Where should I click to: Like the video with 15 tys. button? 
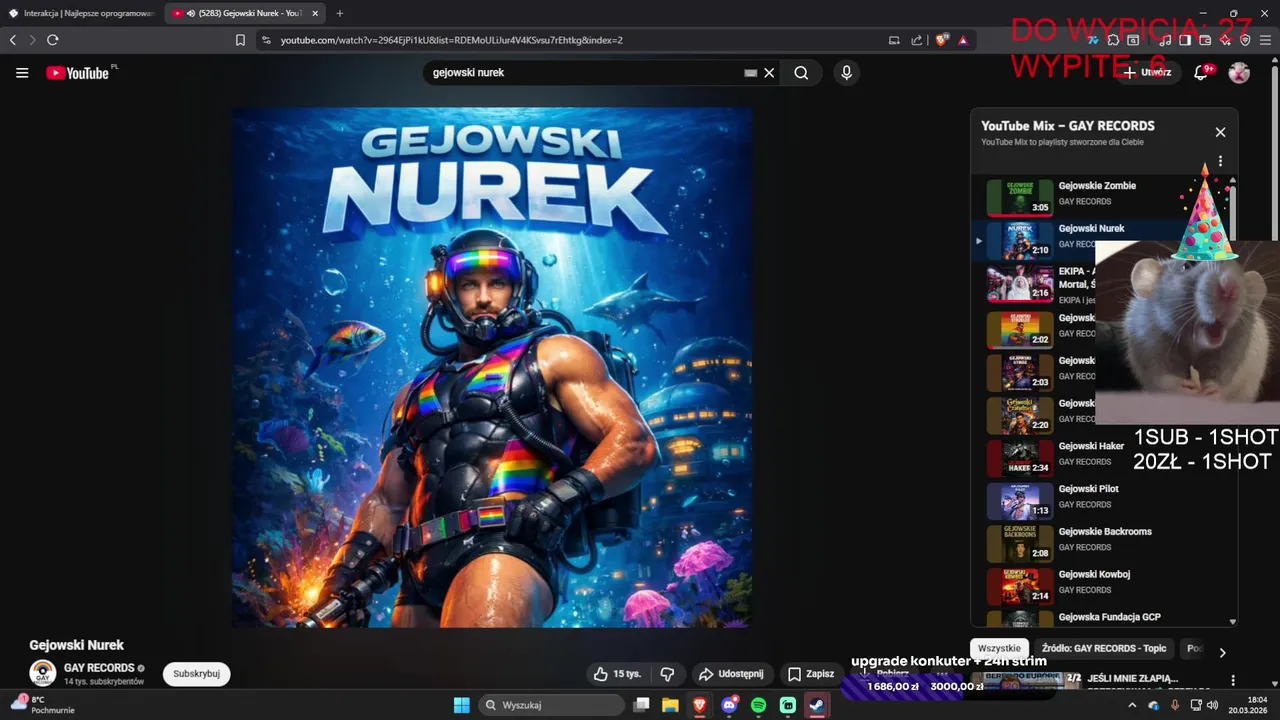click(x=617, y=674)
